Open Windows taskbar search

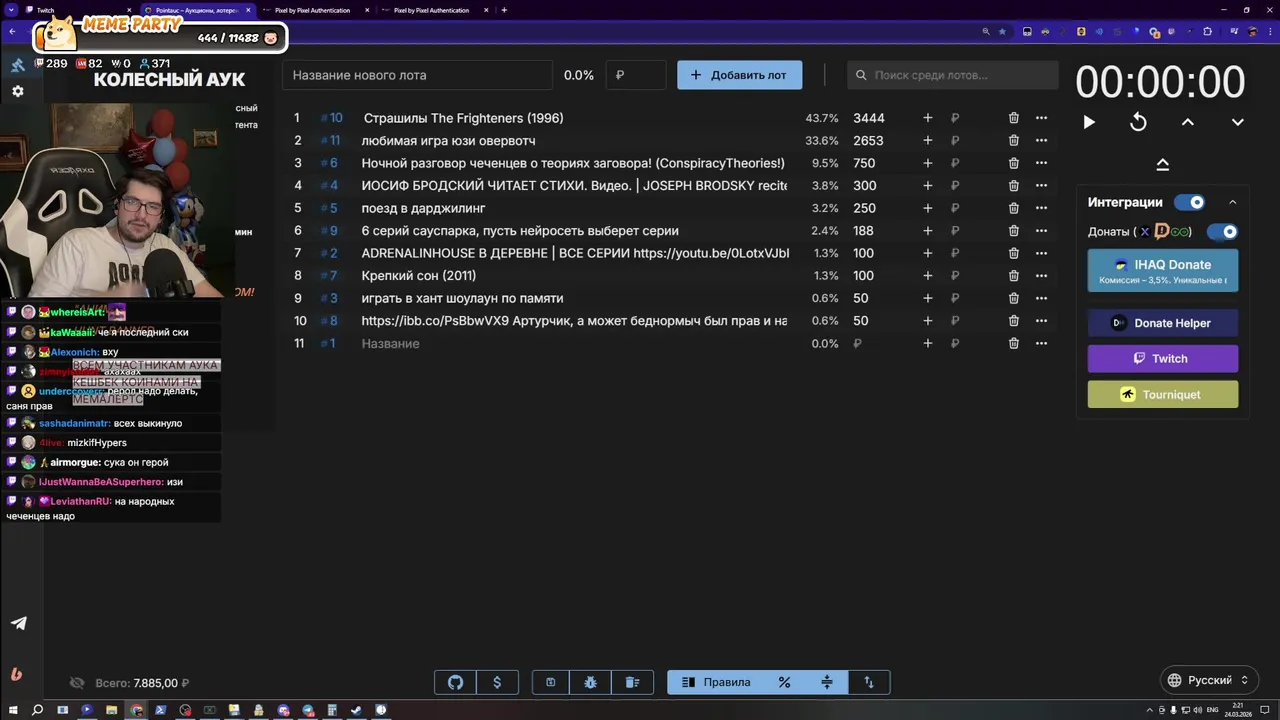tap(37, 710)
